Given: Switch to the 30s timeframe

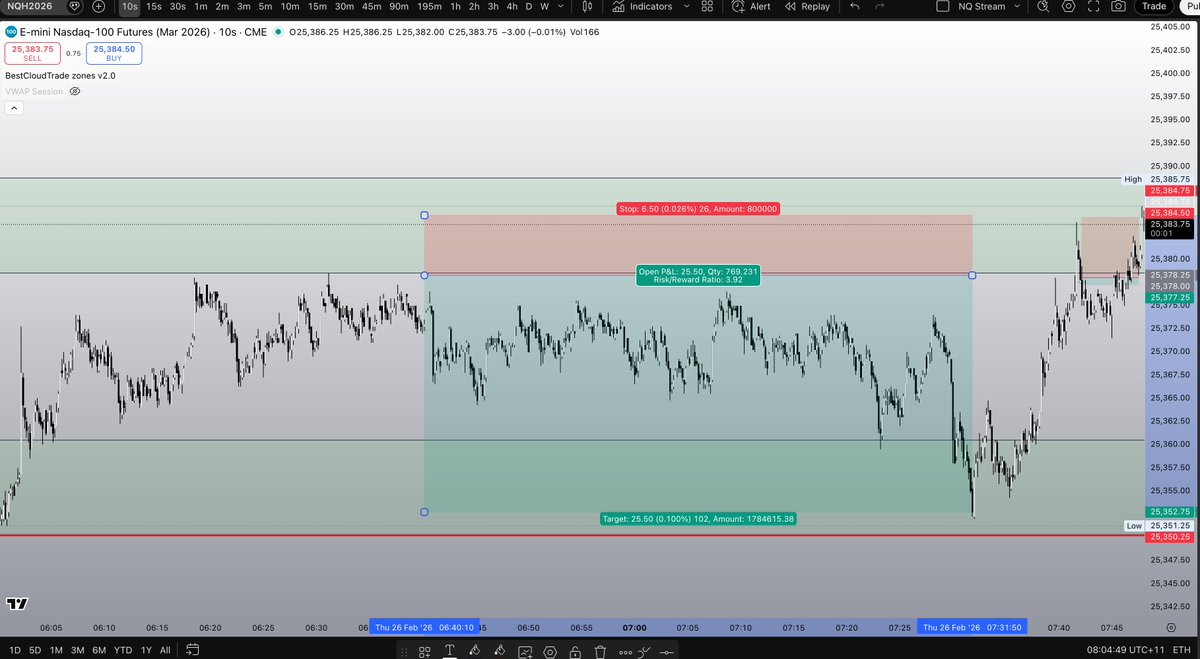Looking at the screenshot, I should 178,6.
